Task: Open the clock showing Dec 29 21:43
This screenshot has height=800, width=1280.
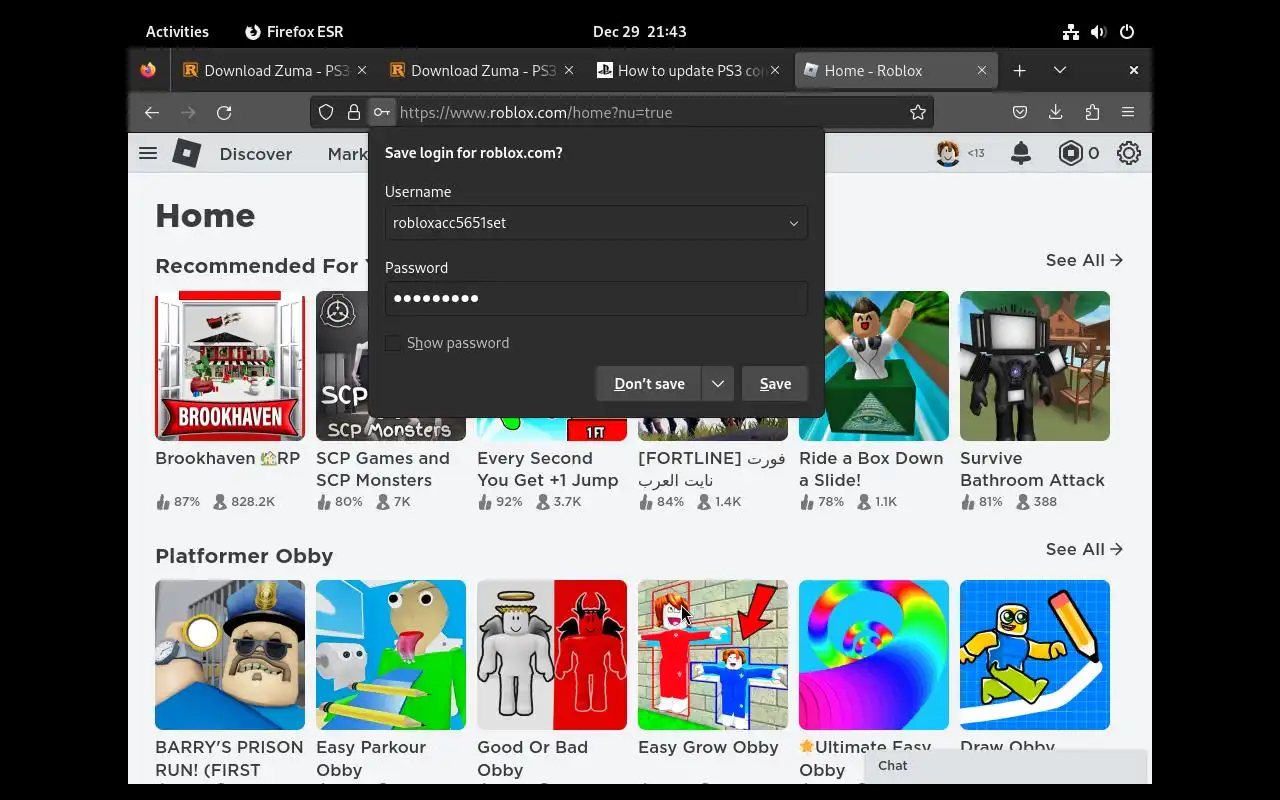Action: (x=640, y=32)
